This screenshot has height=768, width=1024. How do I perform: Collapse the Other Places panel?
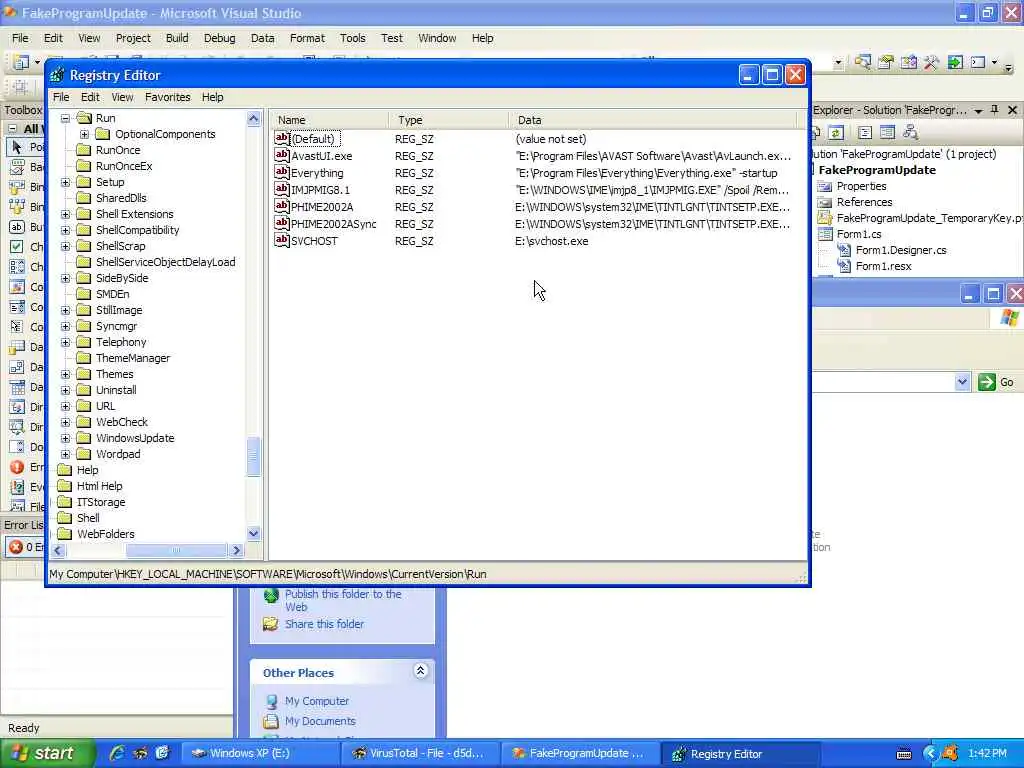click(421, 671)
